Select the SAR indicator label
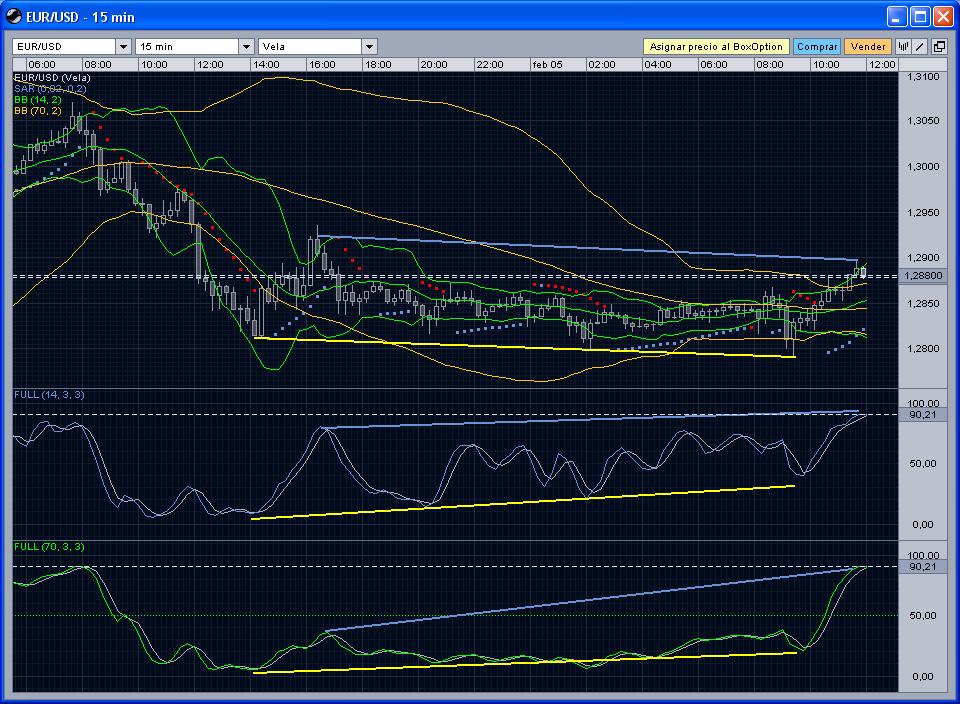960x704 pixels. tap(50, 89)
